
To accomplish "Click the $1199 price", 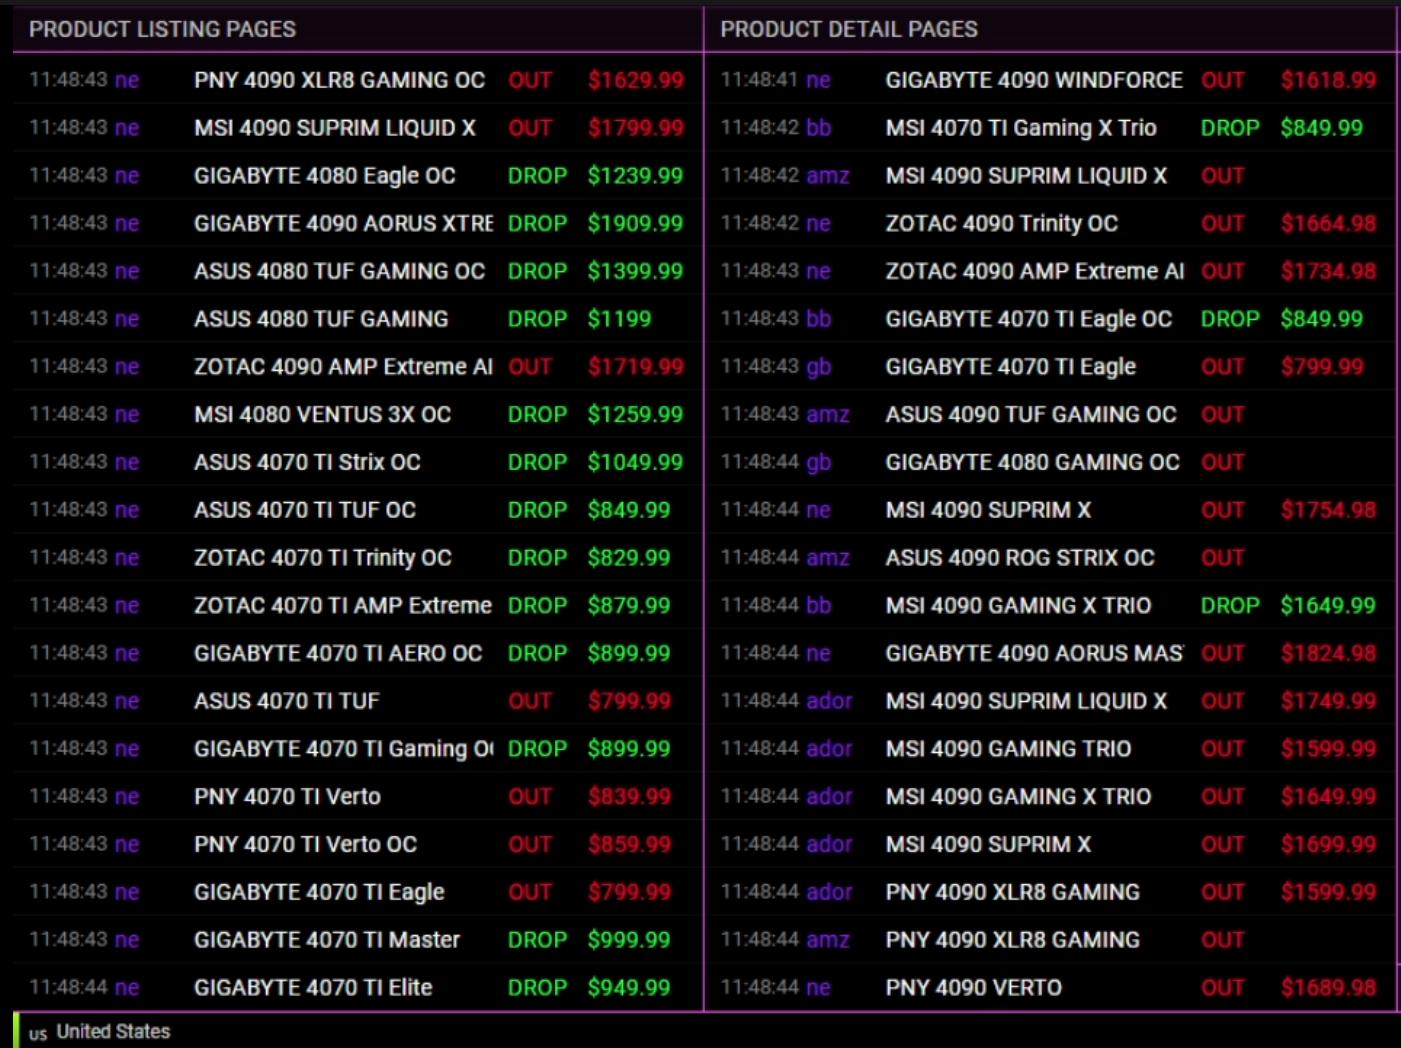I will click(x=619, y=319).
